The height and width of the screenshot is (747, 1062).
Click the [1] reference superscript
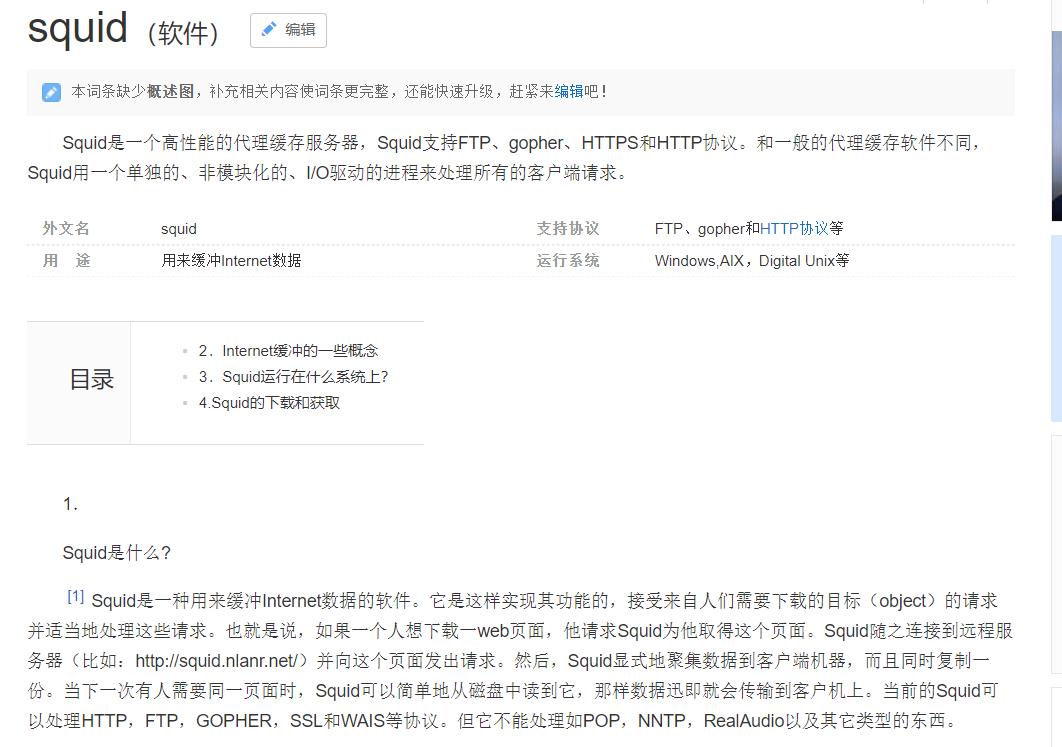point(75,596)
